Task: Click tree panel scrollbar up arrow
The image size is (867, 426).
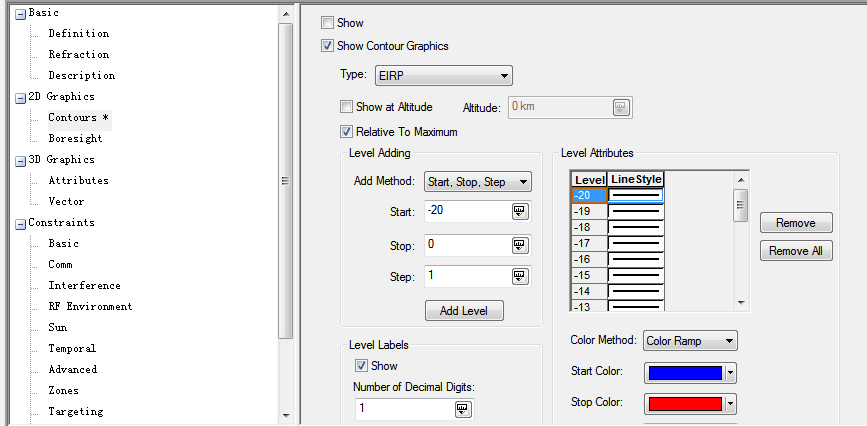Action: click(286, 14)
